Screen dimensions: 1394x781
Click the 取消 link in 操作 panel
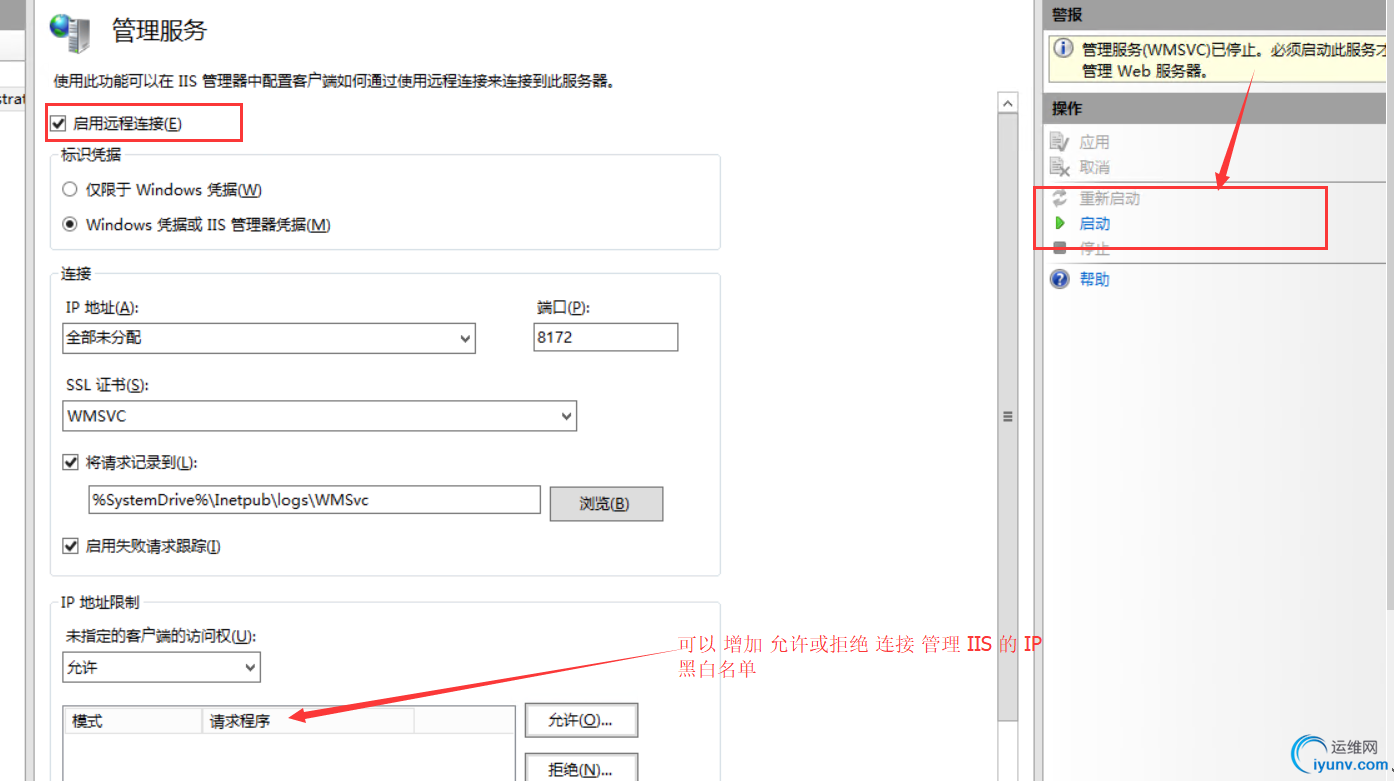[x=1095, y=167]
